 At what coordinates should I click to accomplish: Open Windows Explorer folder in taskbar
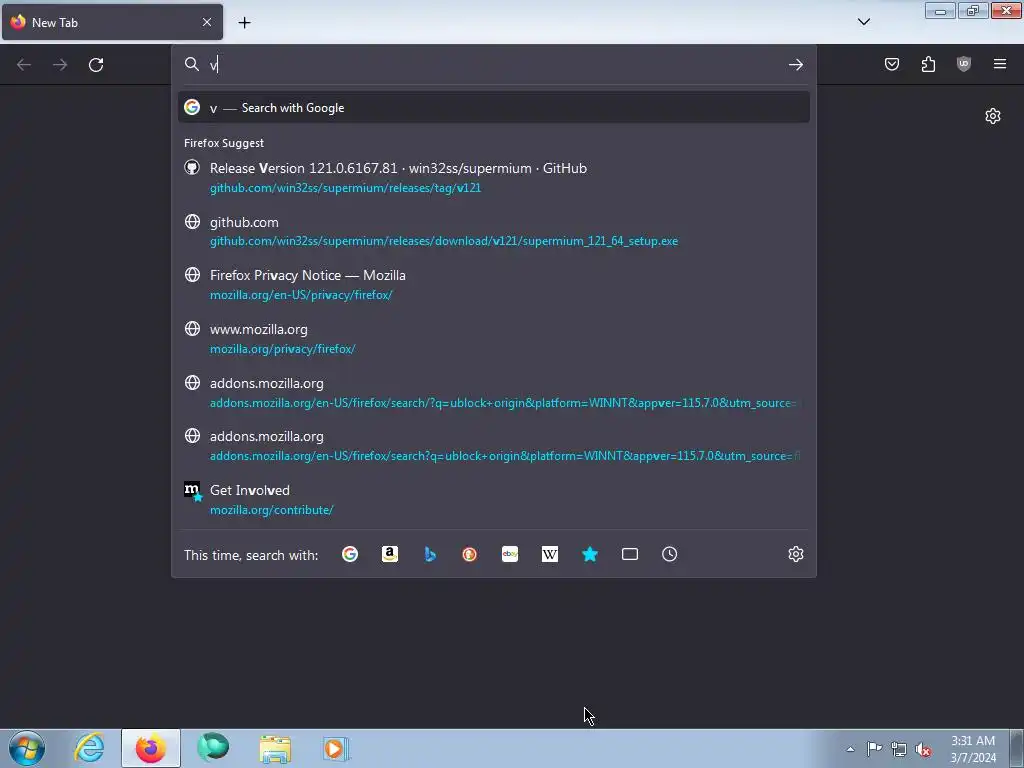(x=275, y=748)
